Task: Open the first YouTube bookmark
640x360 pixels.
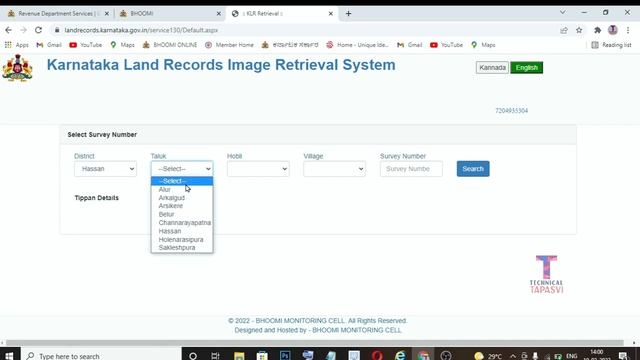Action: coord(86,45)
